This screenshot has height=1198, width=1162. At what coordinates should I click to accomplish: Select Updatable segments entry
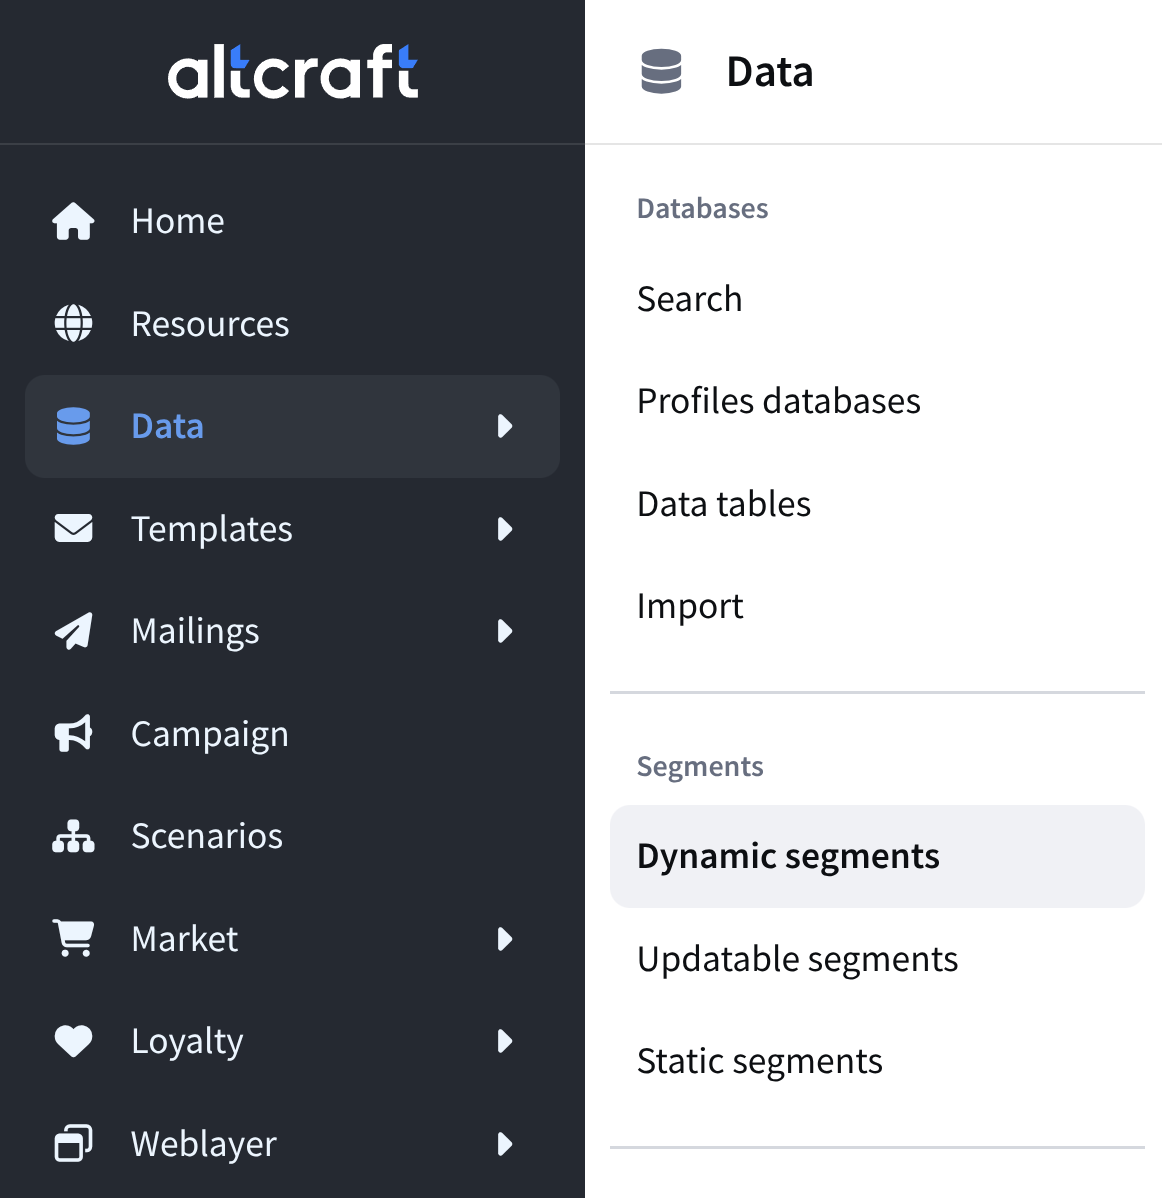tap(797, 959)
